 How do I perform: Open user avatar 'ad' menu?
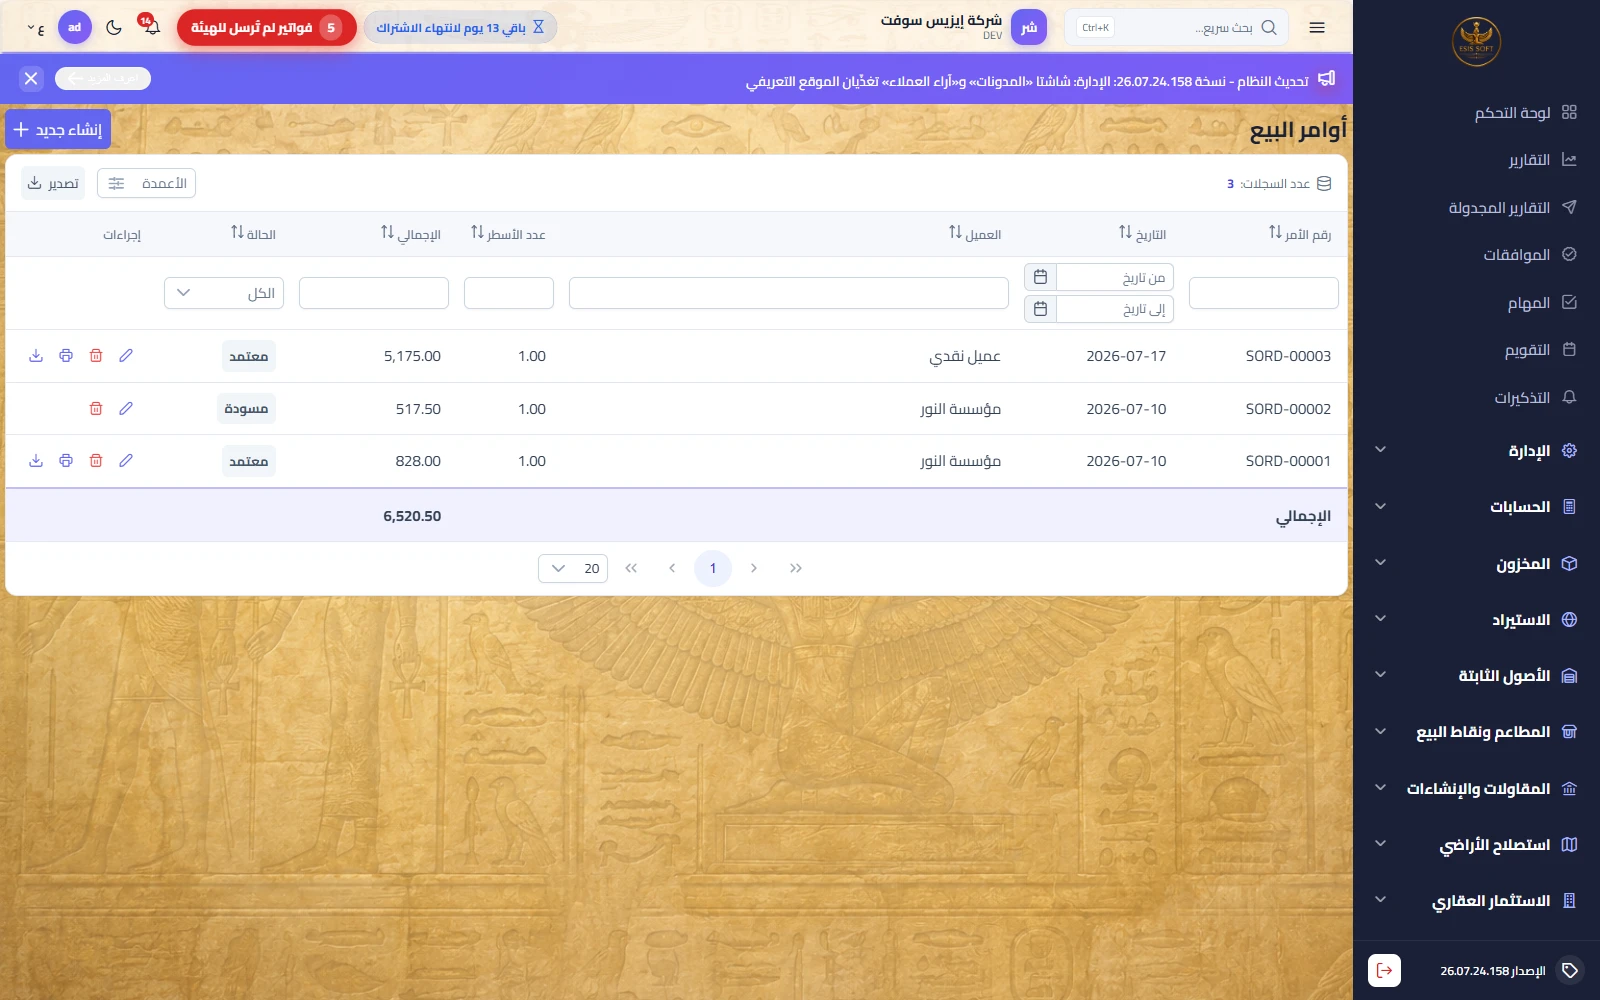point(75,28)
